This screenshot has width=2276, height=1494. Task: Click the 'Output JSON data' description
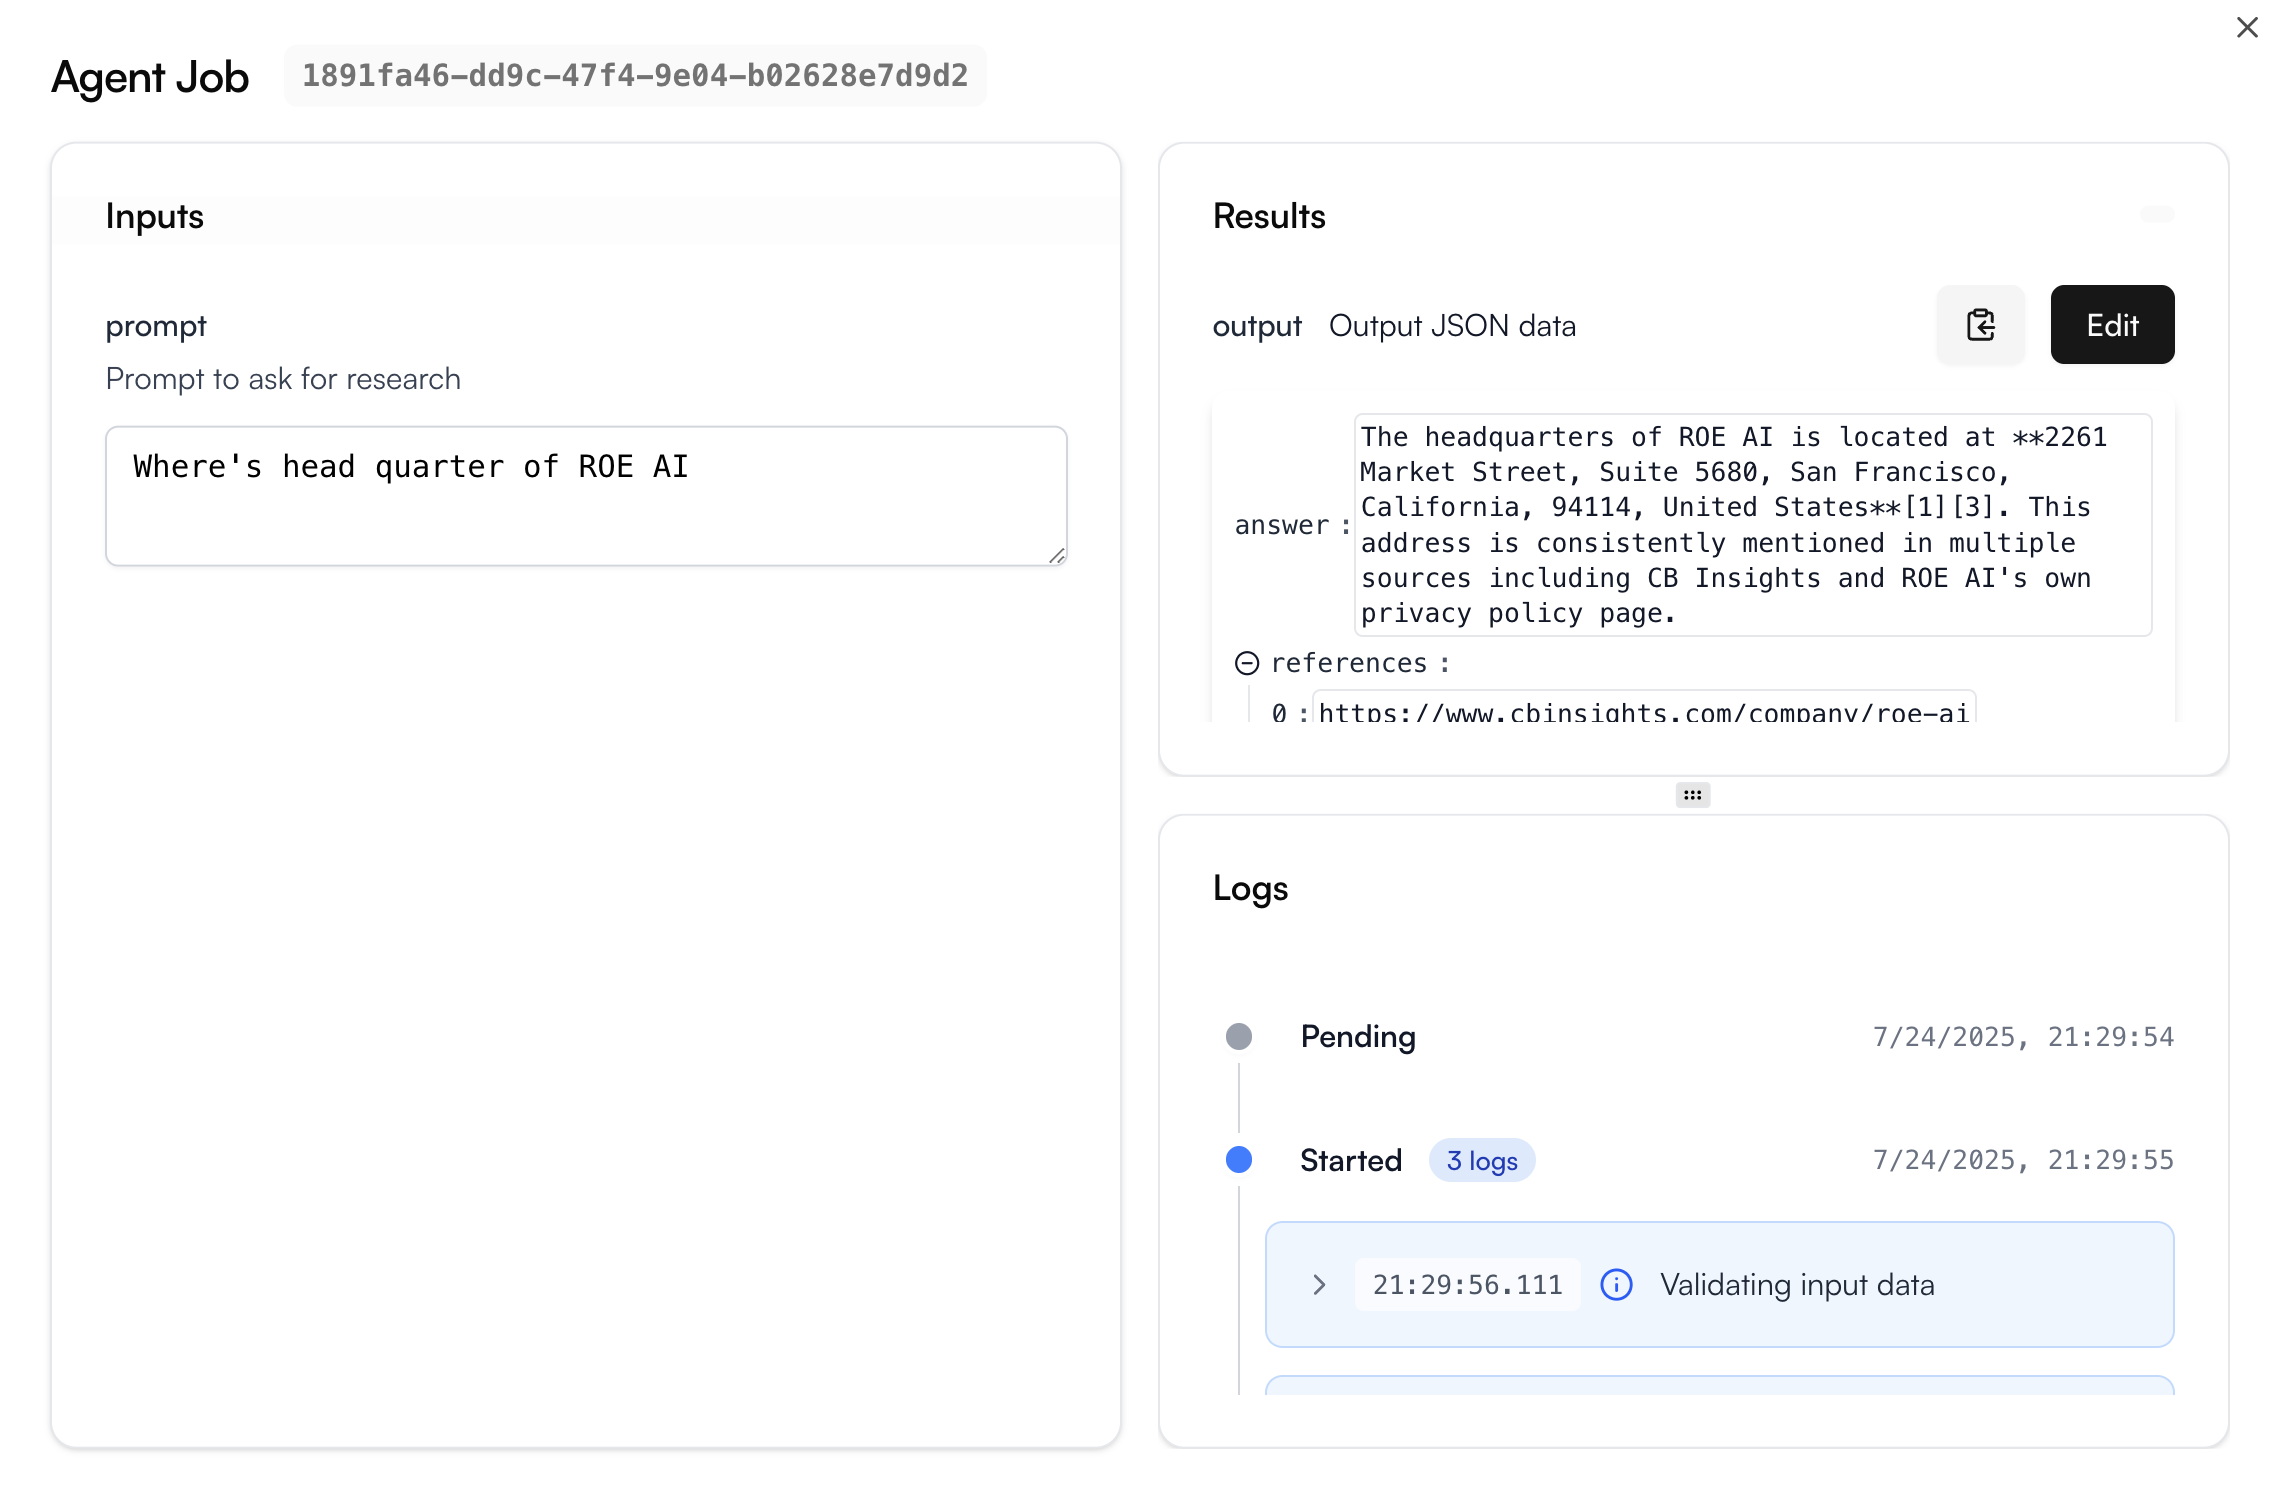(1452, 326)
